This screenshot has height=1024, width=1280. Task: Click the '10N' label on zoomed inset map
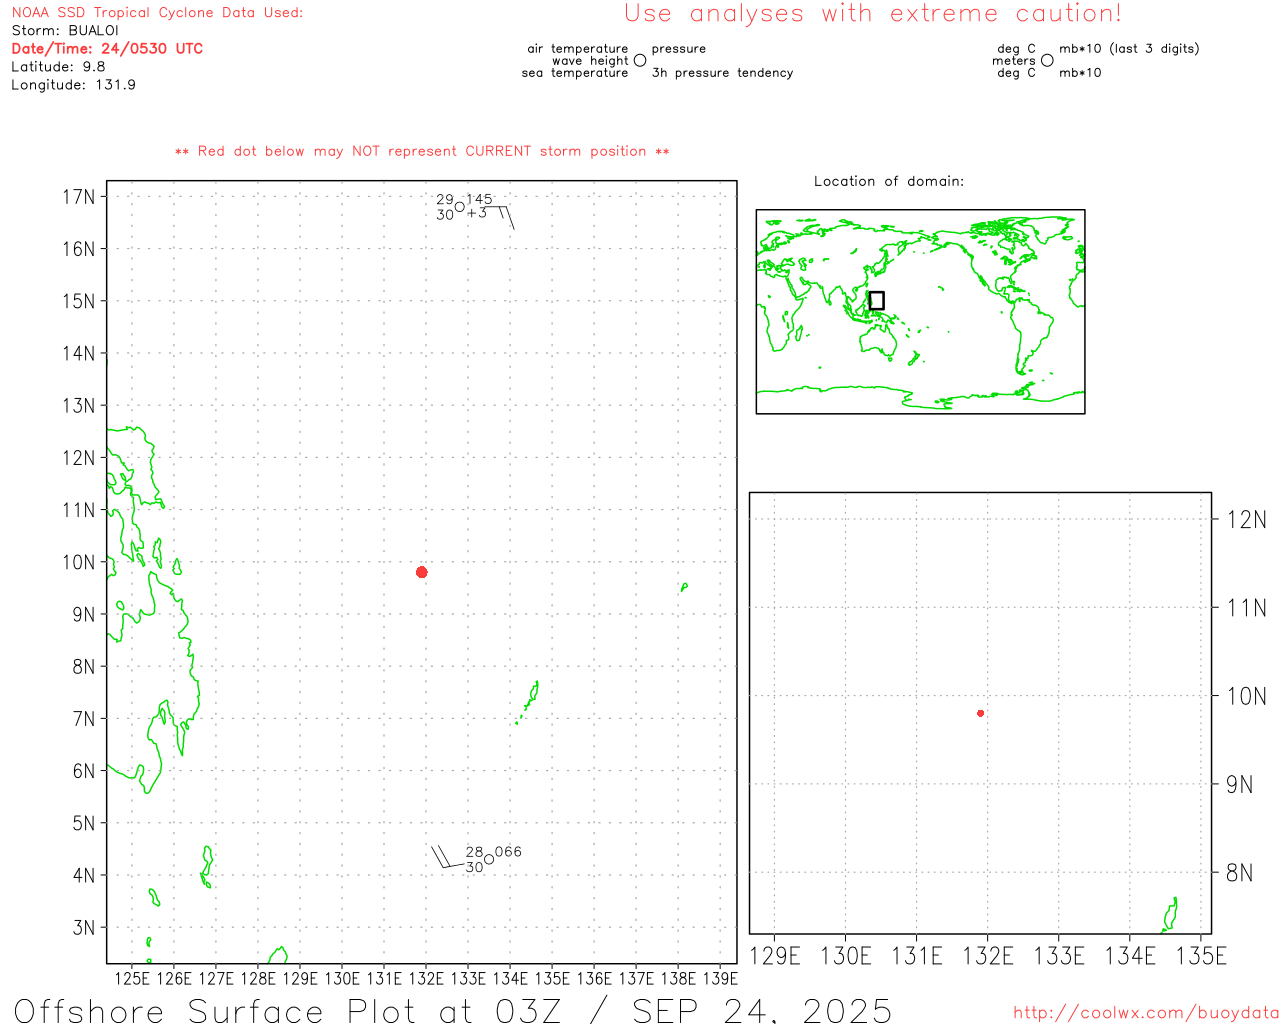coord(1246,696)
